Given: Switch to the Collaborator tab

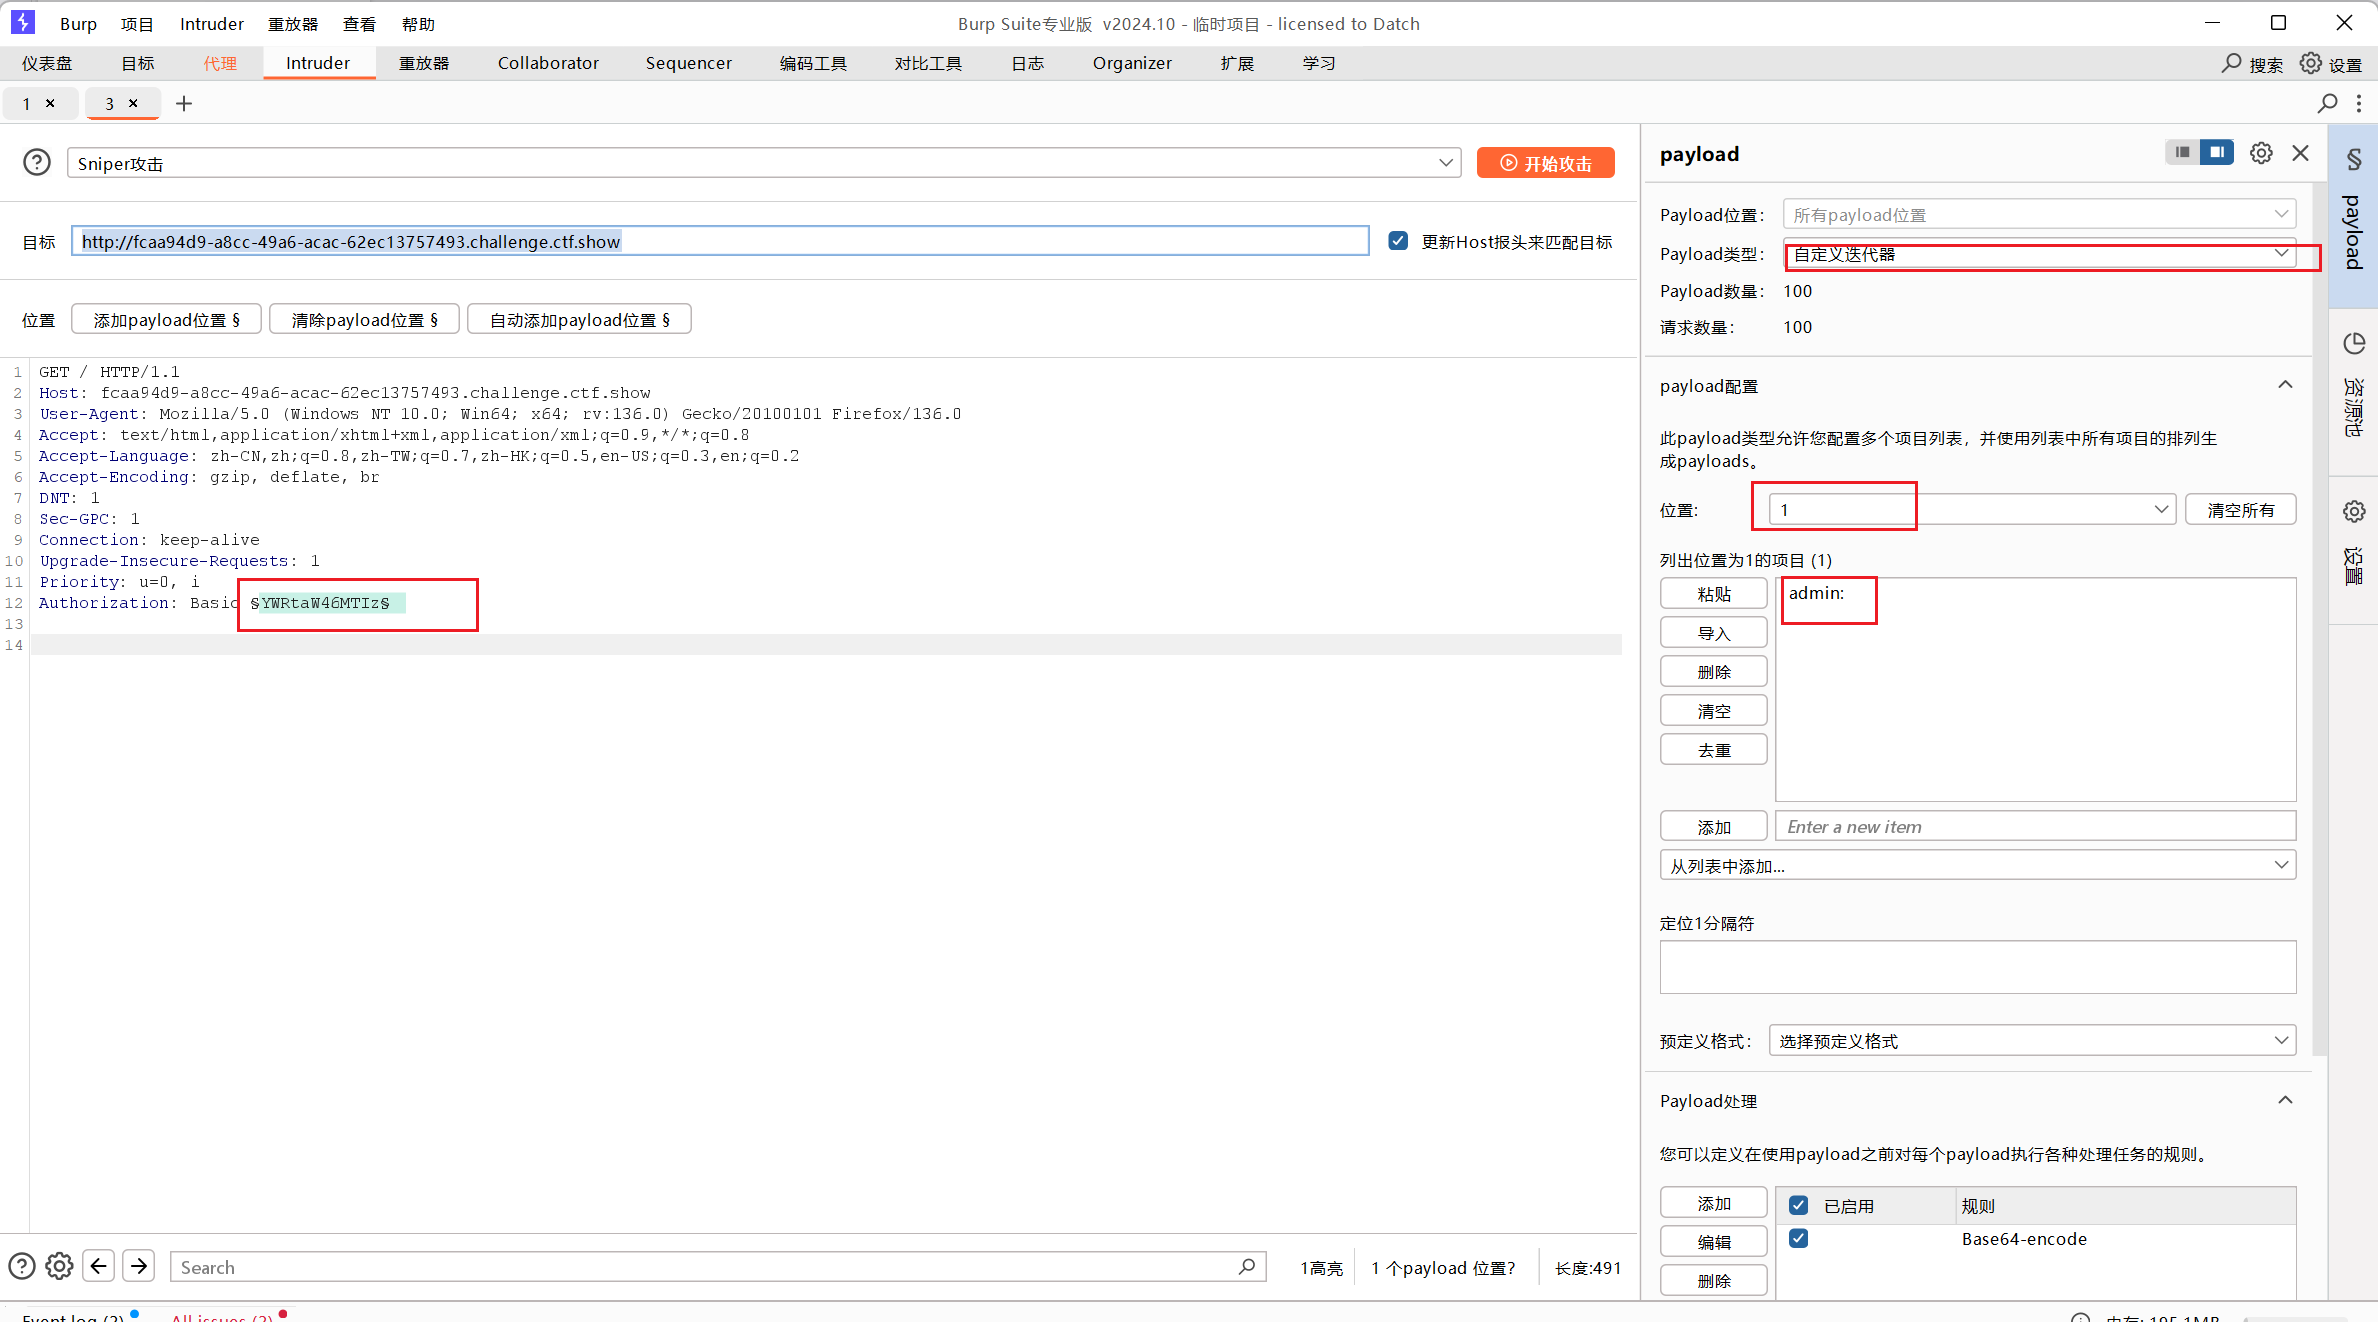Looking at the screenshot, I should [x=548, y=63].
